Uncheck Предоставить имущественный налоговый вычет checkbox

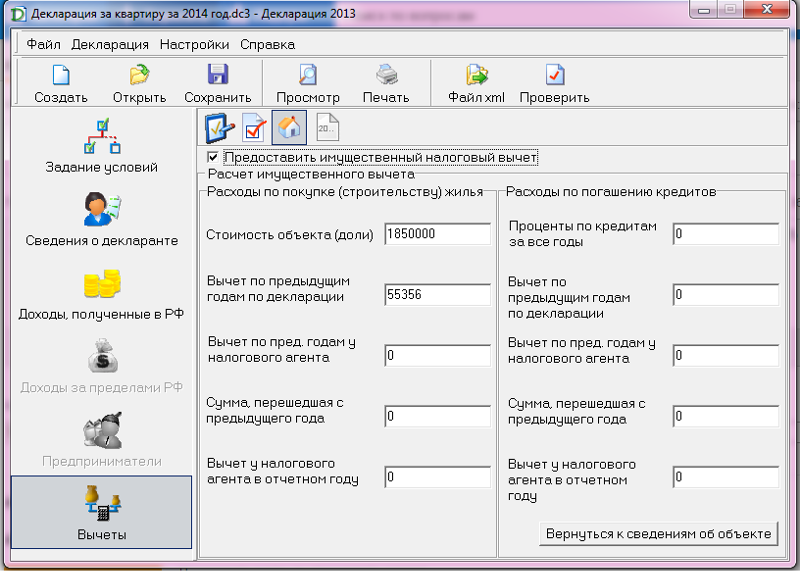pos(212,158)
